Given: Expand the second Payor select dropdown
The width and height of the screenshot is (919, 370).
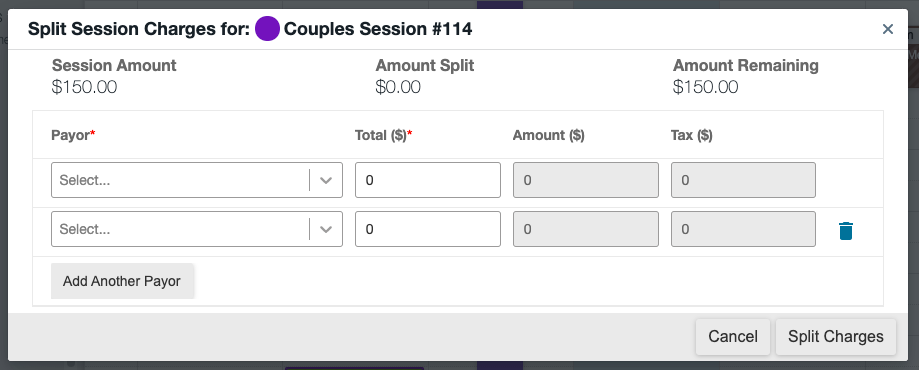Looking at the screenshot, I should [x=196, y=229].
